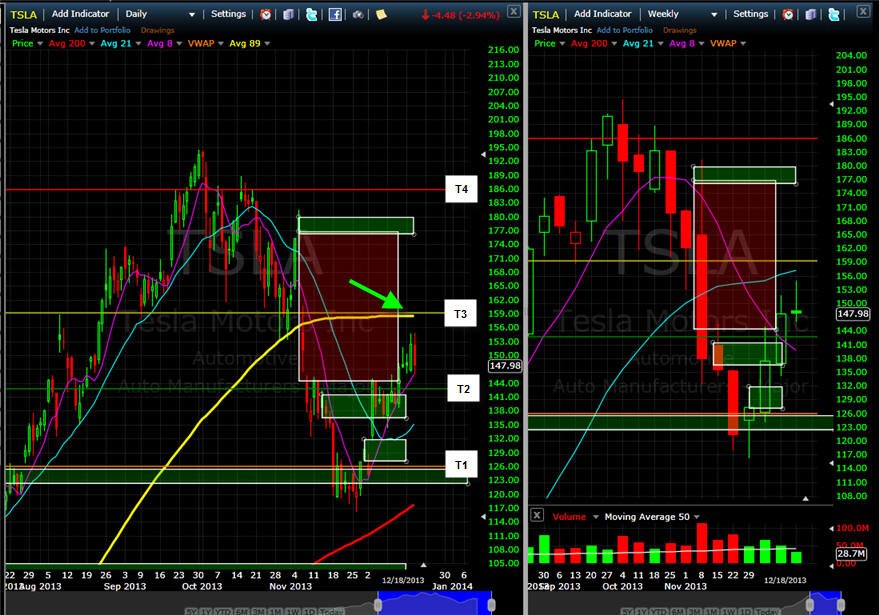The image size is (879, 615).
Task: Open Settings in Weekly chart
Action: point(751,13)
